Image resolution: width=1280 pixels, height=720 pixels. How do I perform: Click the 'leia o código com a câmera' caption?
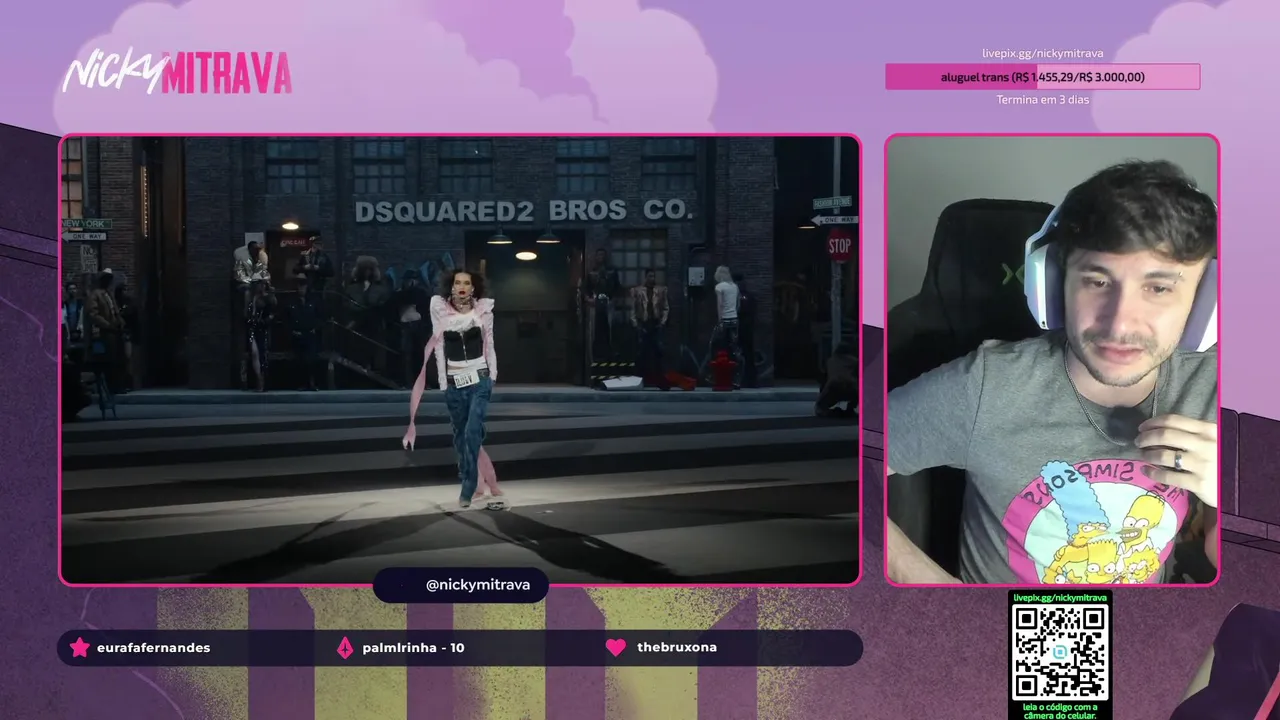pos(1060,710)
